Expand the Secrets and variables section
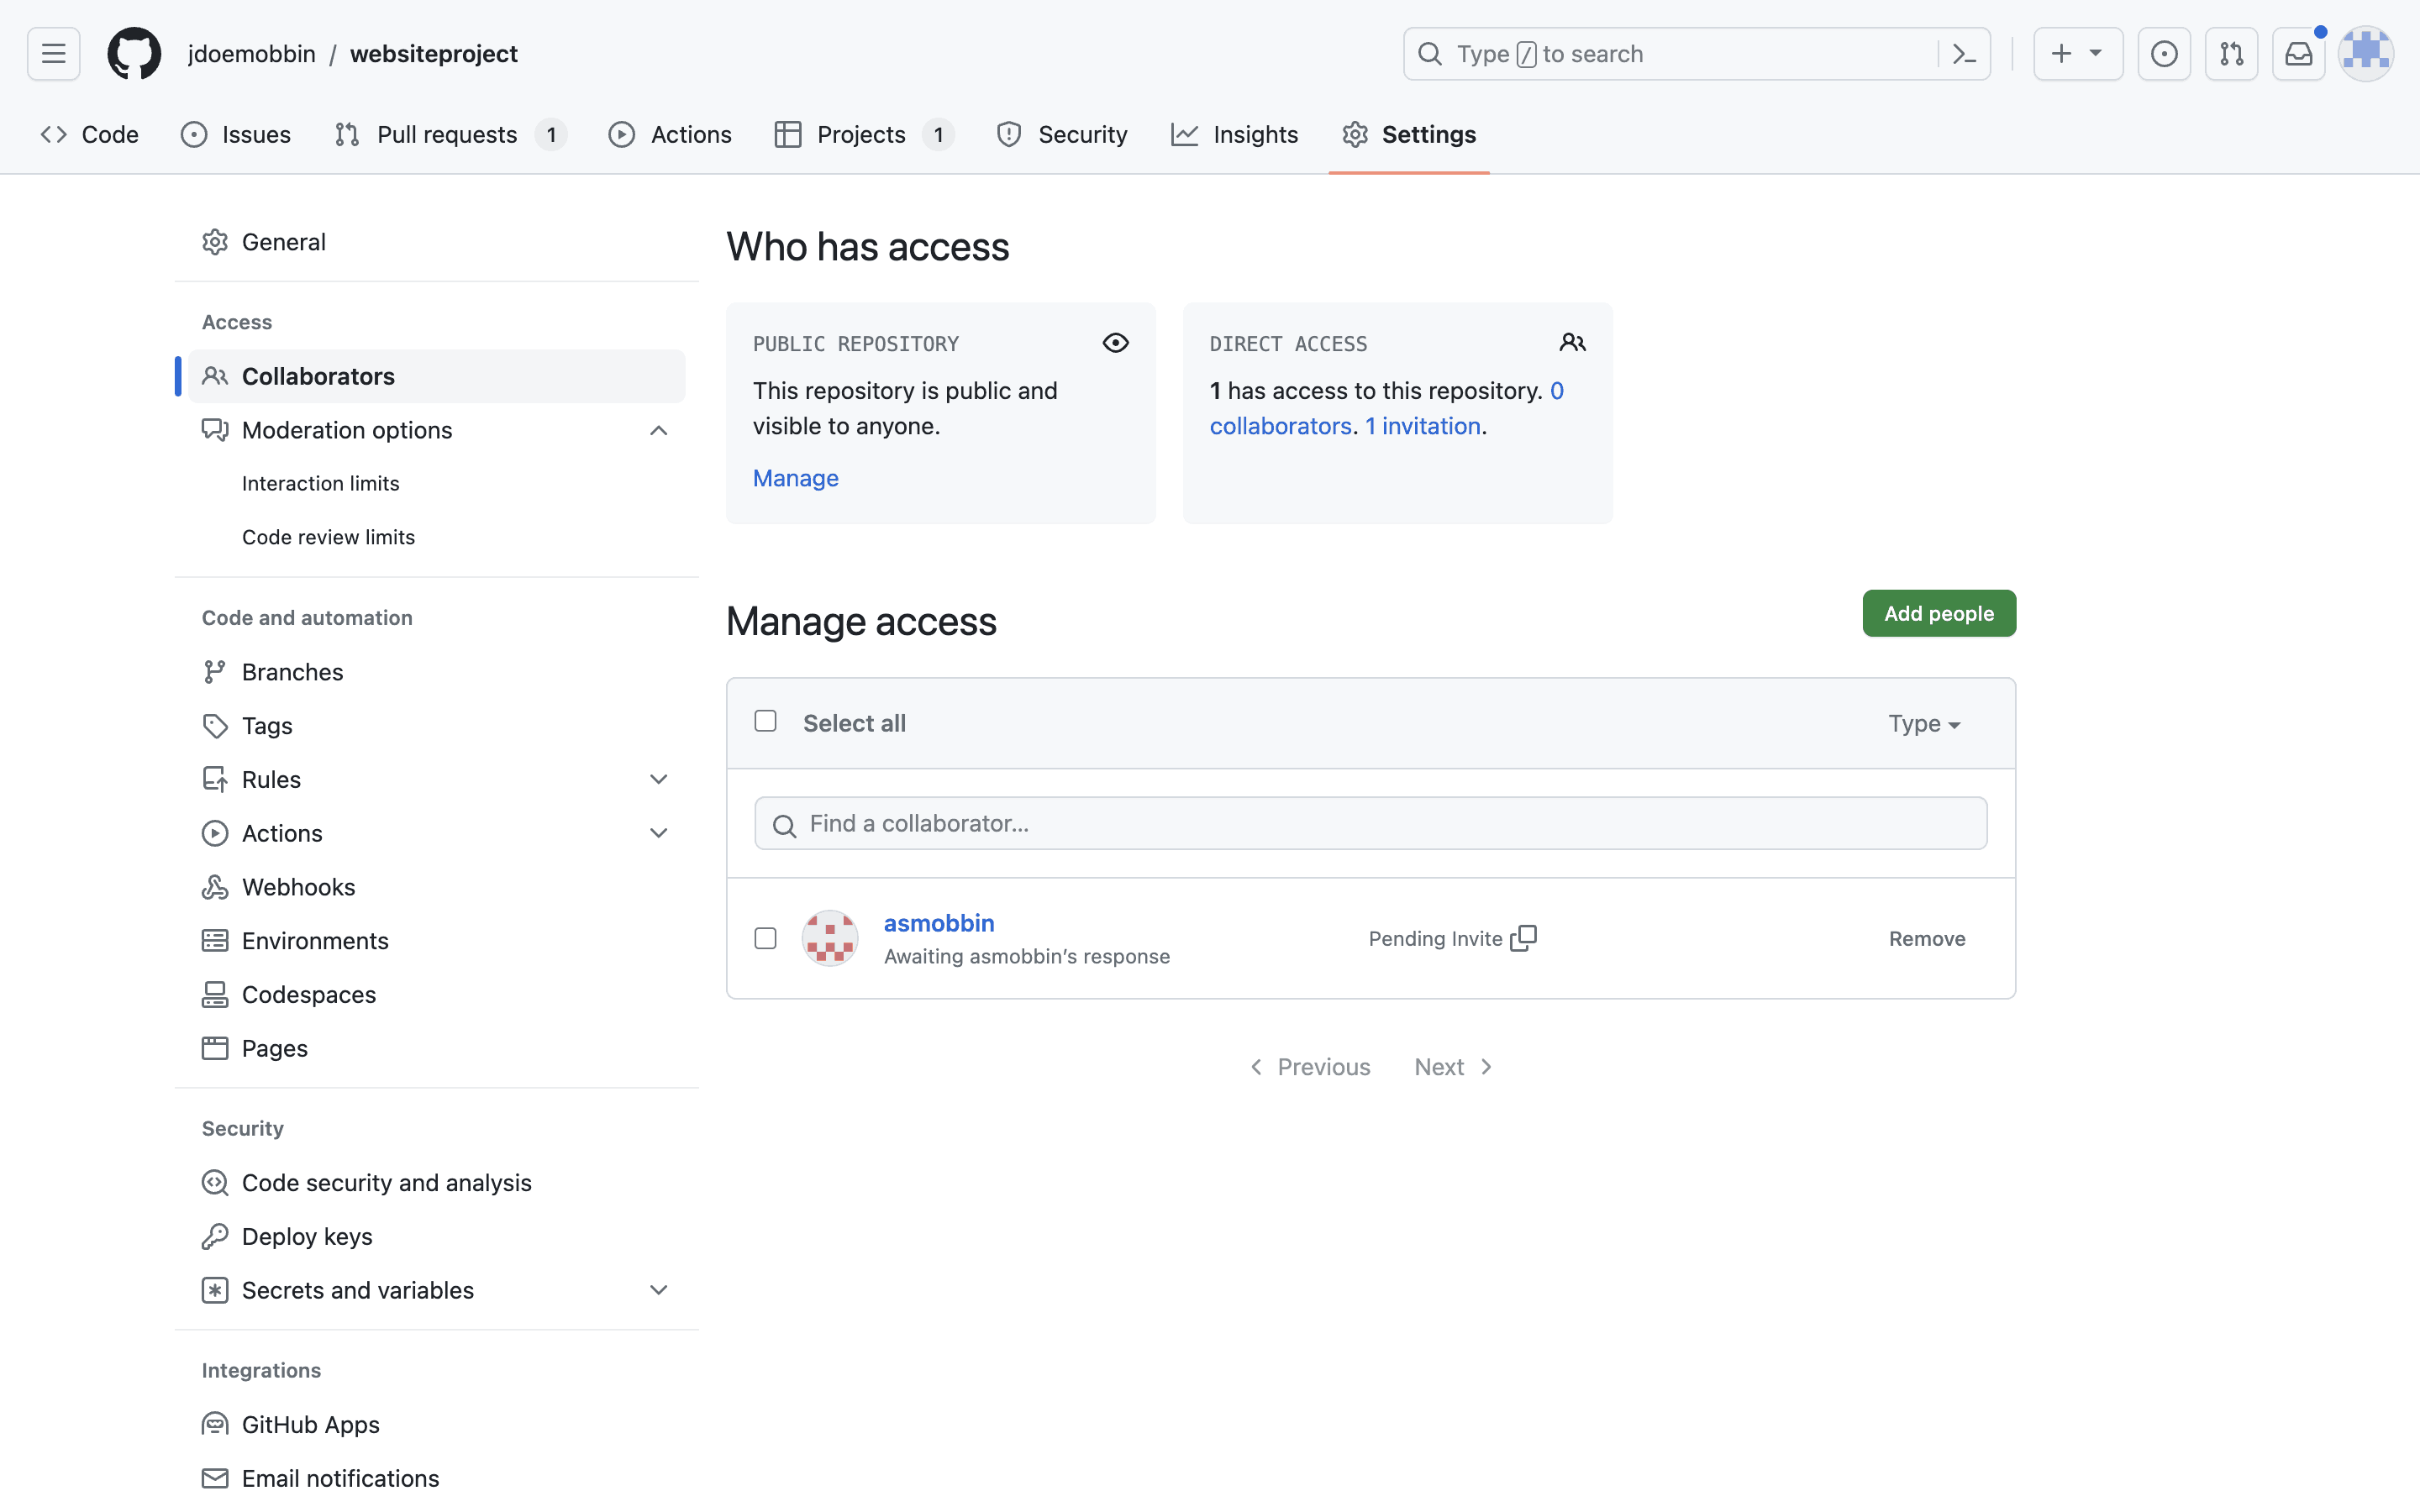 pyautogui.click(x=657, y=1289)
